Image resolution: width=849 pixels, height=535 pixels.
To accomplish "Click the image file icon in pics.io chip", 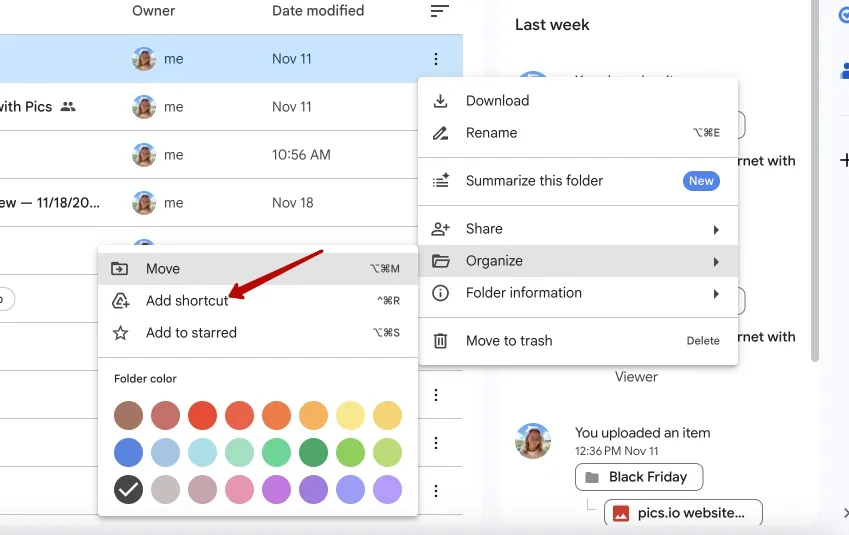I will 621,513.
